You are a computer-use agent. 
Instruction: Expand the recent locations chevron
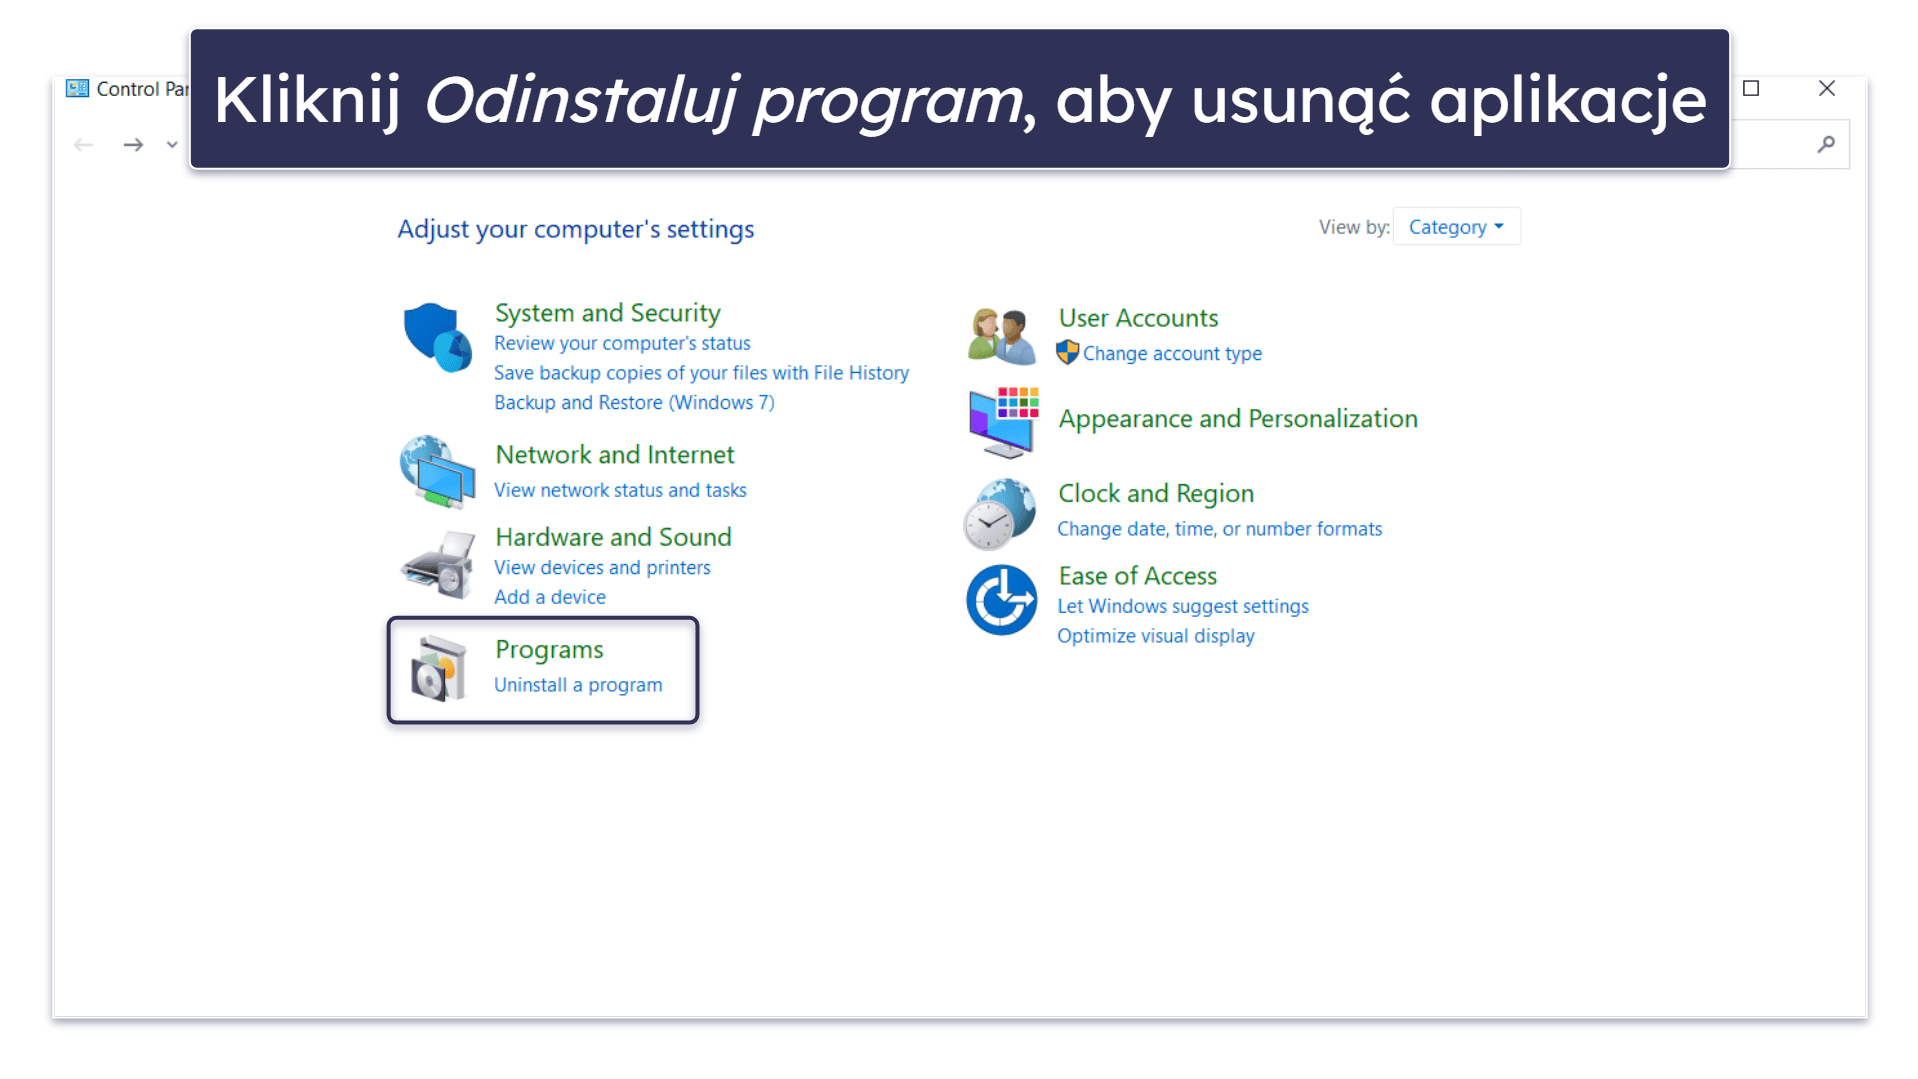172,145
